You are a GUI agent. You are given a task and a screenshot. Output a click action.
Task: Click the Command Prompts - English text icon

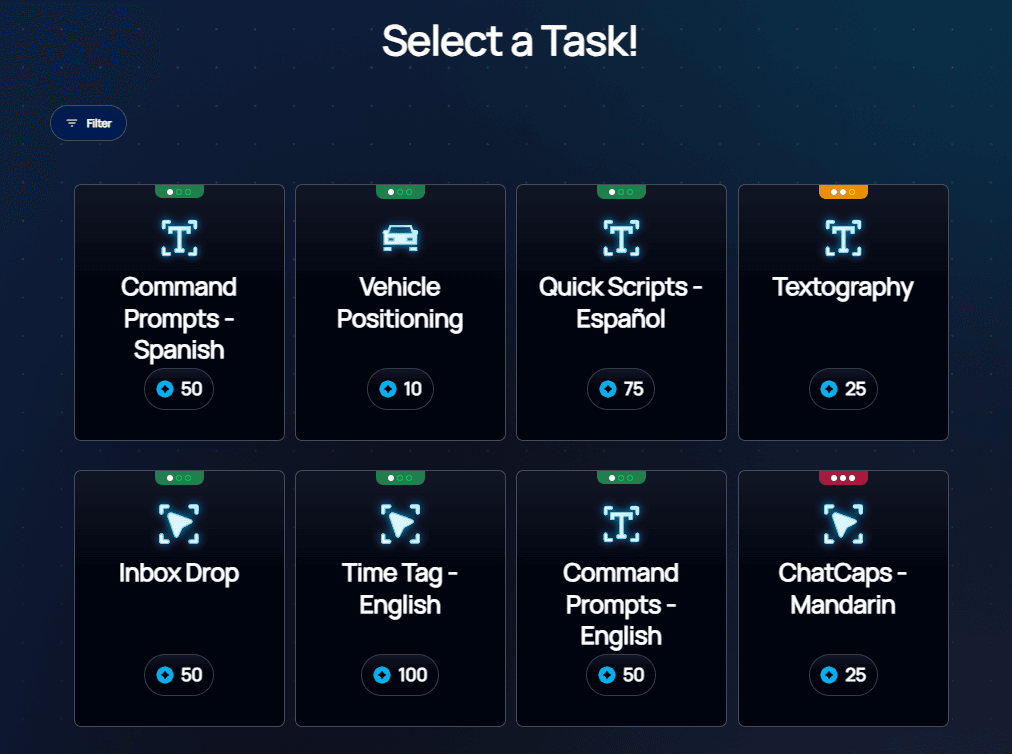[621, 524]
